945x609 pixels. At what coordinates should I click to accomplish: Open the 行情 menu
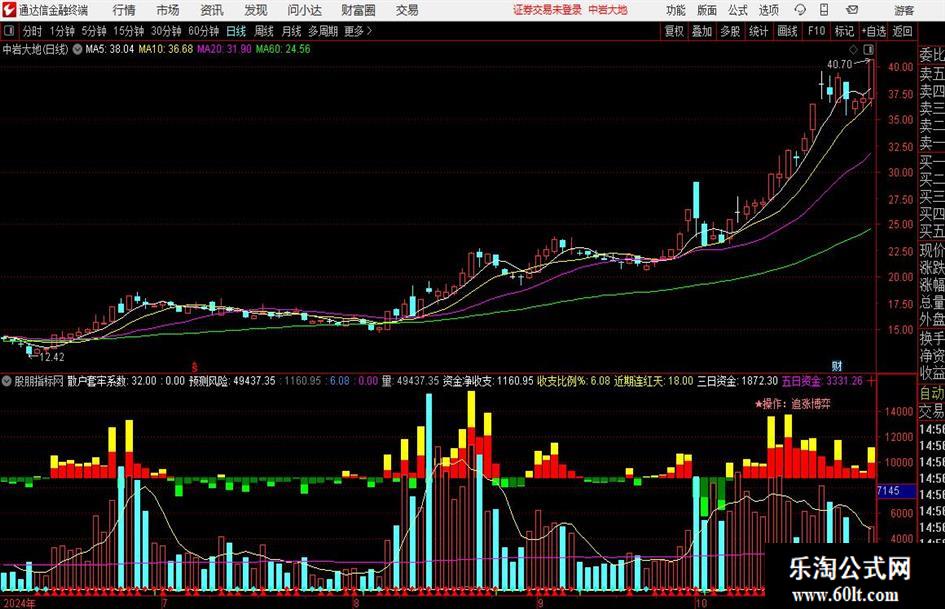124,10
